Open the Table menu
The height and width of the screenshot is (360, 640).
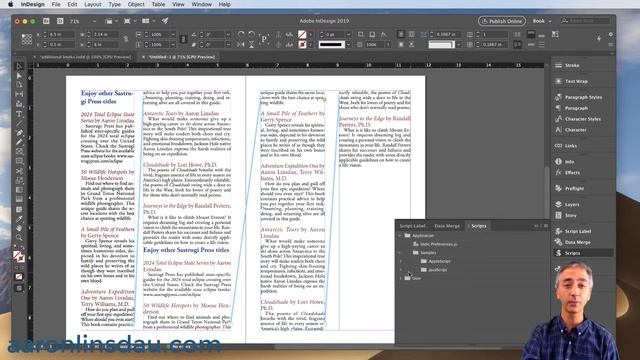[x=158, y=4]
